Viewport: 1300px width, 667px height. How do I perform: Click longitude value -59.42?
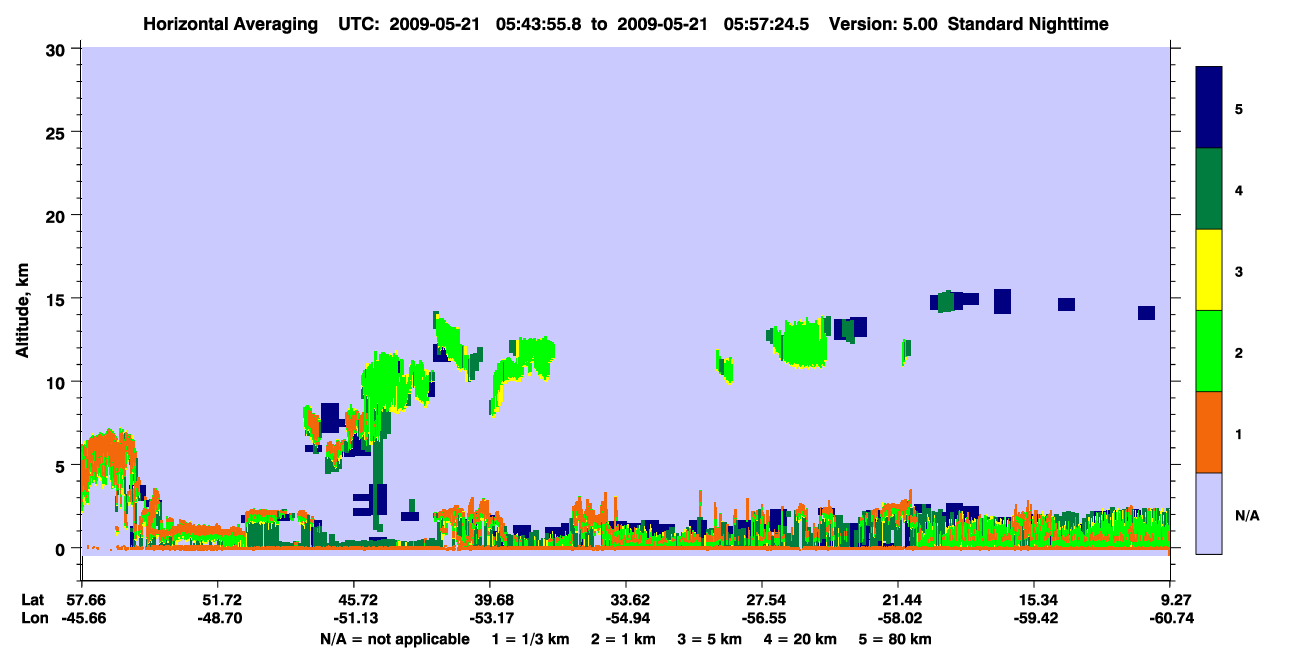[1034, 618]
